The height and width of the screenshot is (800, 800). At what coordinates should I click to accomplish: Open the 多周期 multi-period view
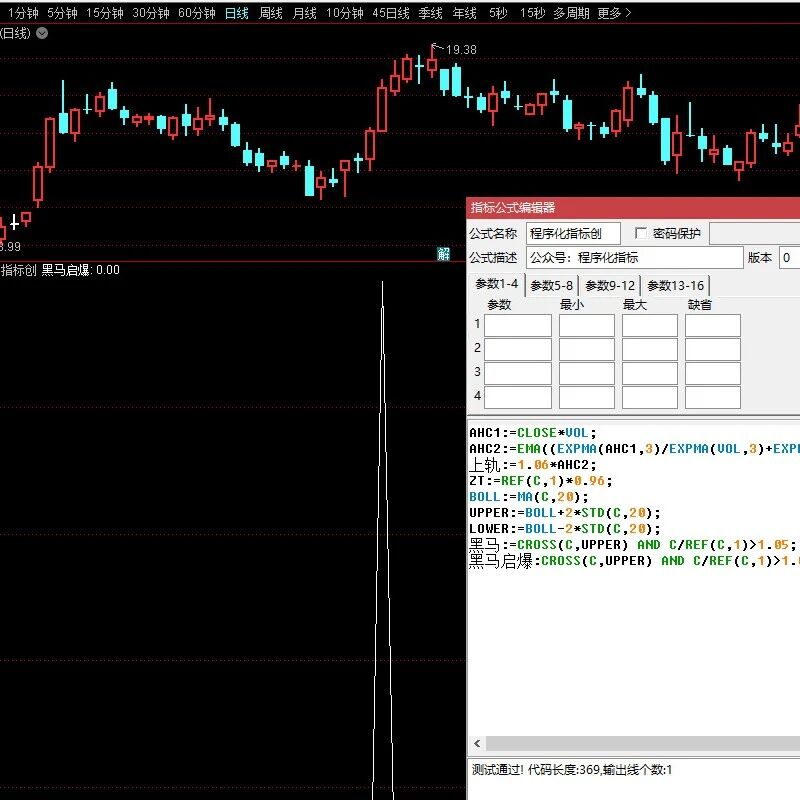(x=571, y=13)
